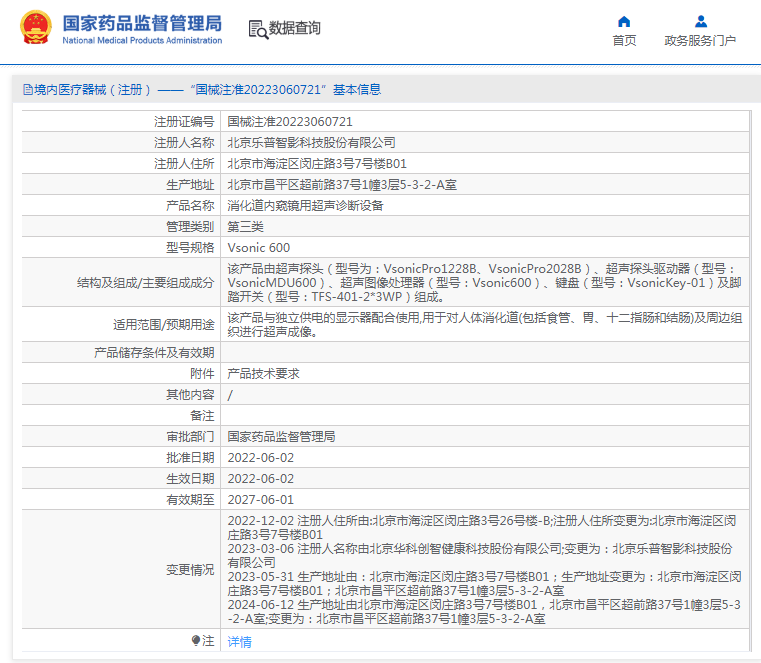Select production address 北京市昌平区超前路37号 cell

[342, 184]
